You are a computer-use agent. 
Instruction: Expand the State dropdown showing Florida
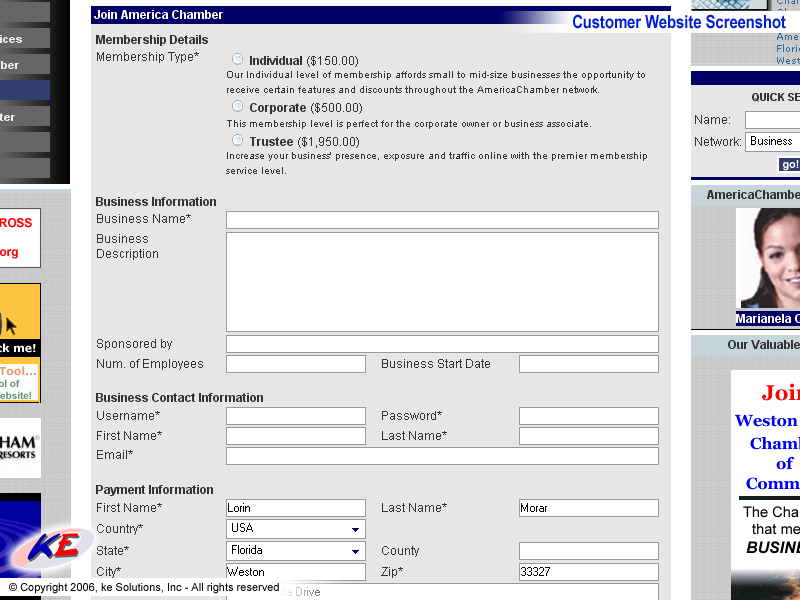(x=296, y=551)
